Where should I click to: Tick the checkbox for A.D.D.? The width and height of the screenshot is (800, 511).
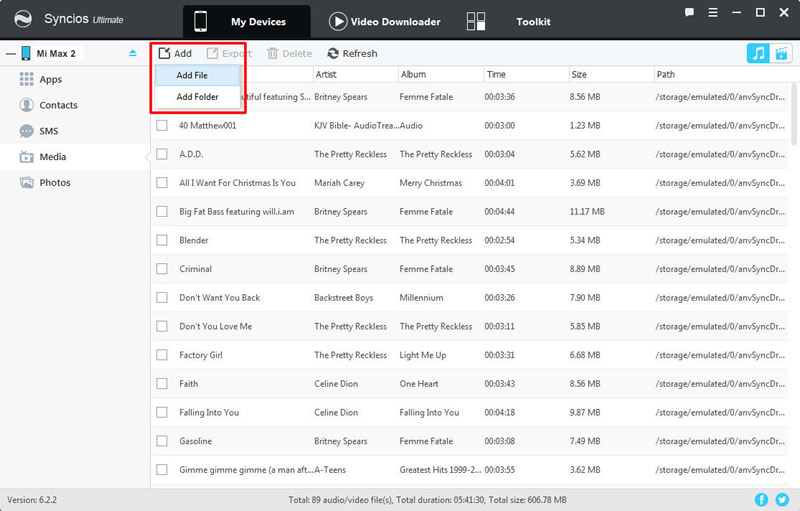(162, 154)
